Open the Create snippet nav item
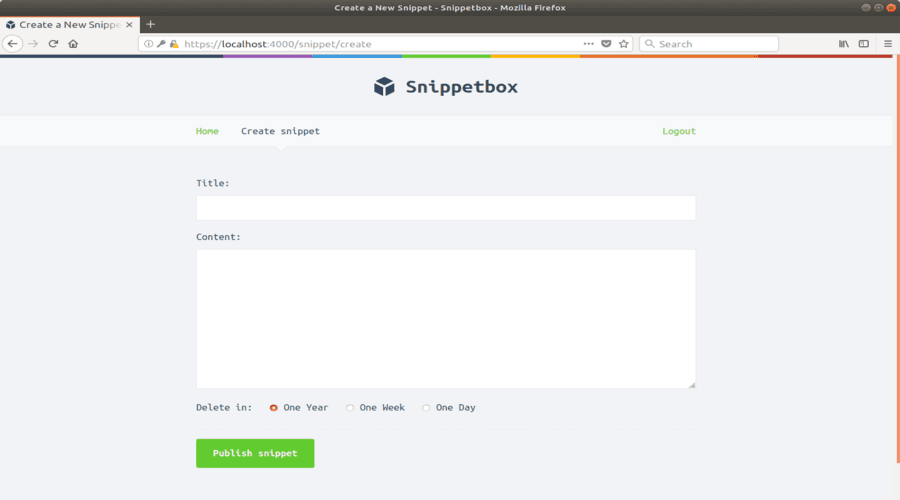The height and width of the screenshot is (500, 900). coord(280,131)
